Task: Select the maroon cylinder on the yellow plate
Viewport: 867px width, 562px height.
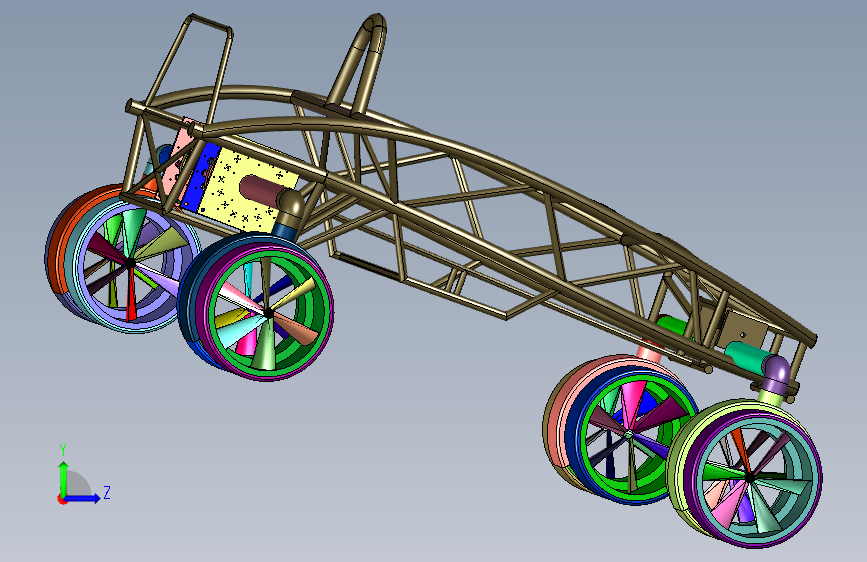Action: pos(260,191)
